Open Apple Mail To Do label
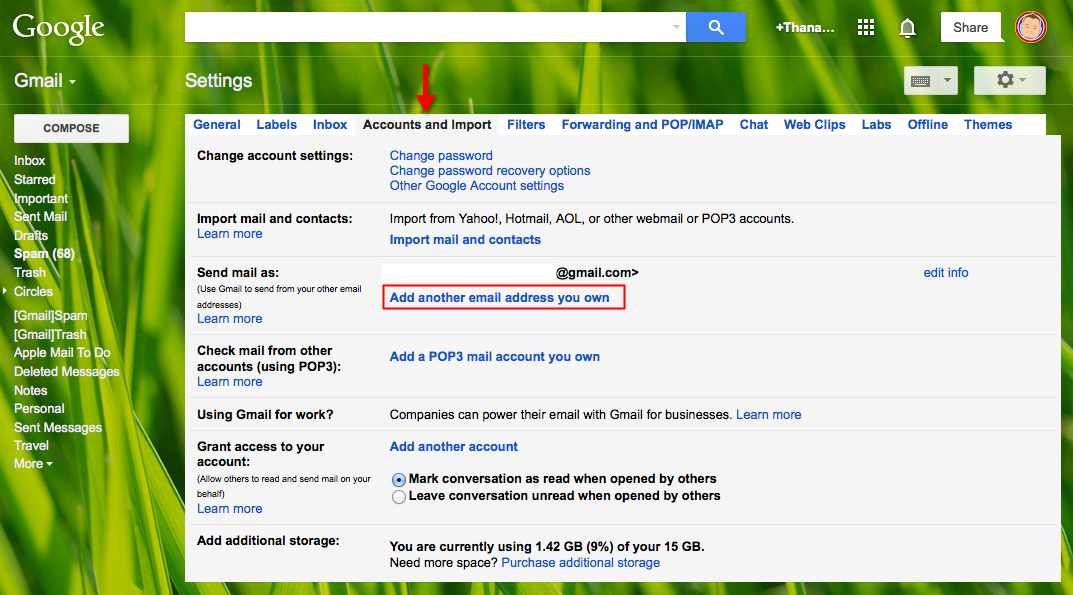 62,353
